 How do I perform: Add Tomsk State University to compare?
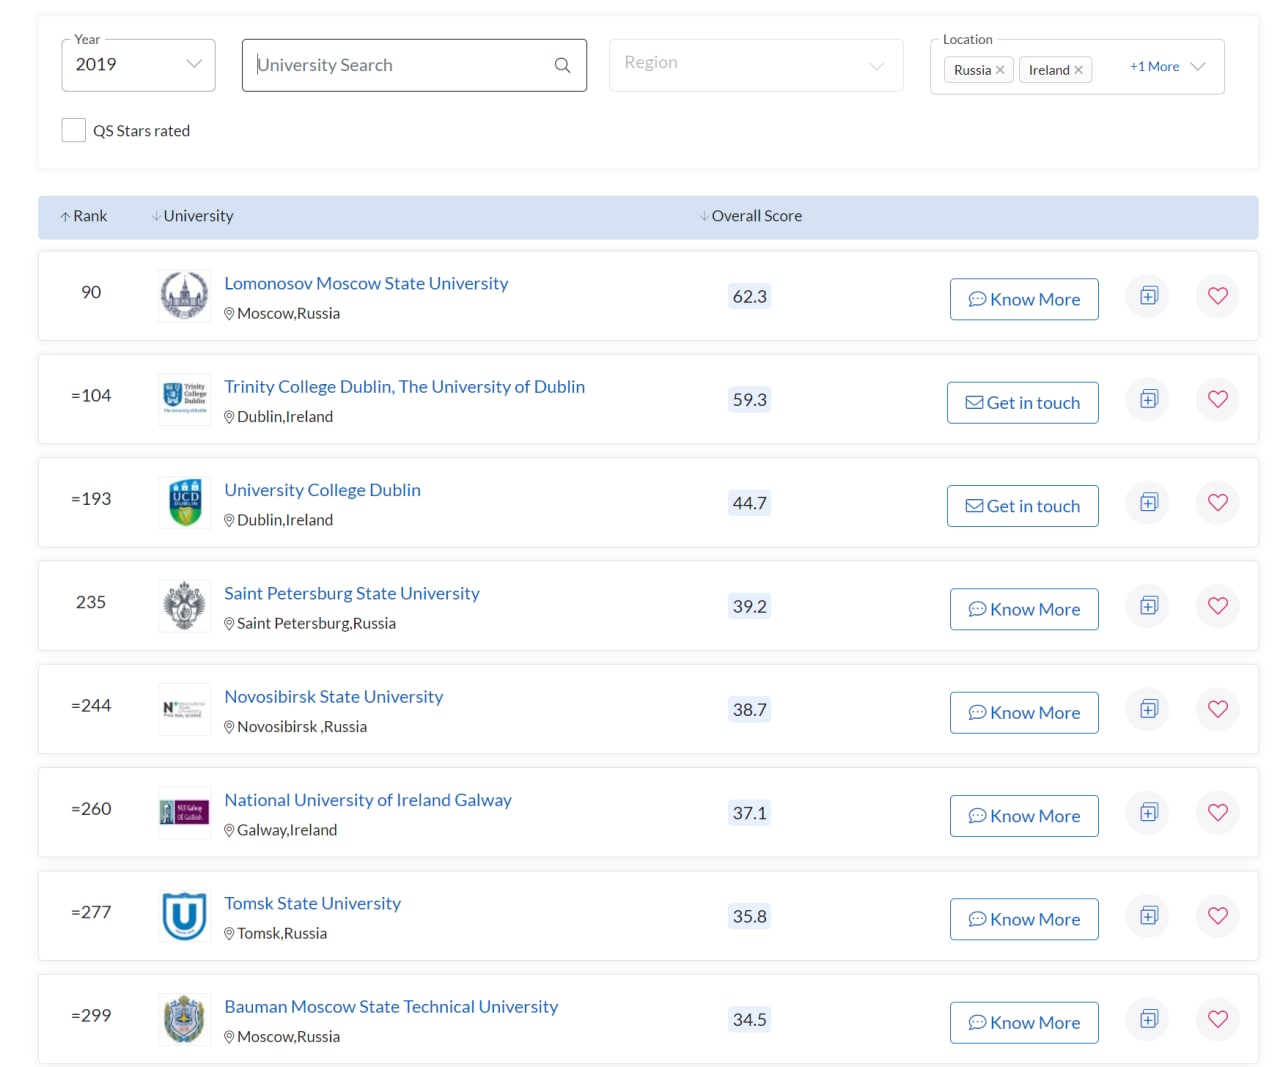(x=1148, y=916)
